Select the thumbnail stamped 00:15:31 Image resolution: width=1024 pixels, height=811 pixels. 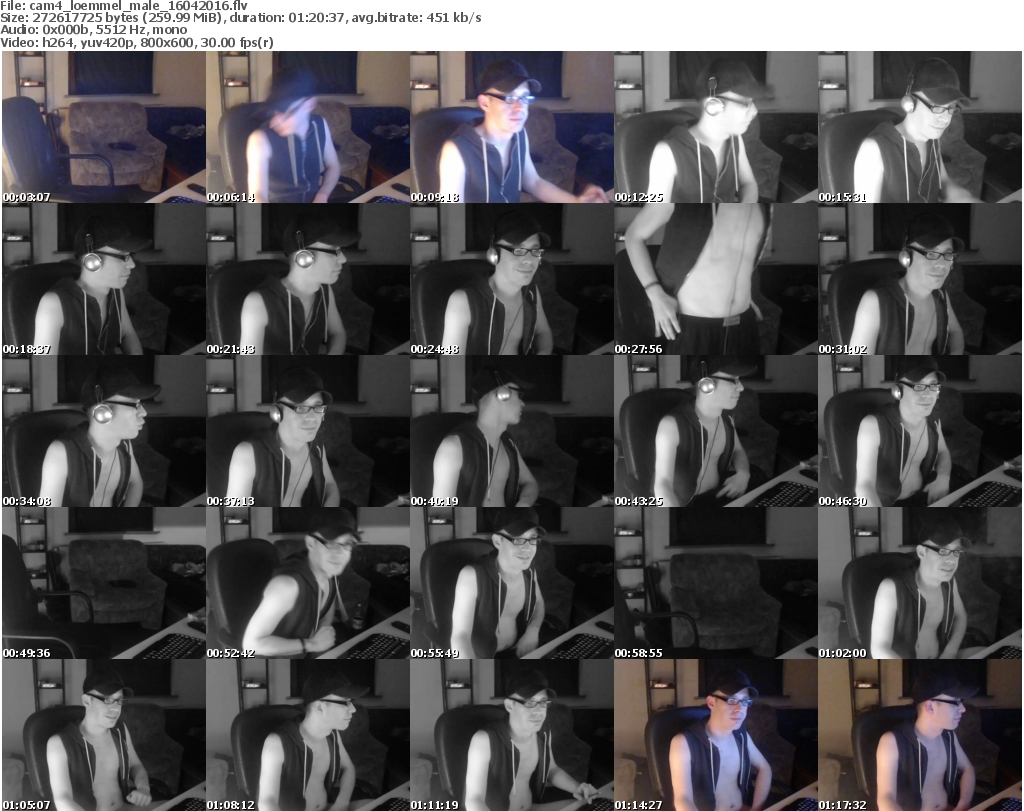[x=920, y=127]
